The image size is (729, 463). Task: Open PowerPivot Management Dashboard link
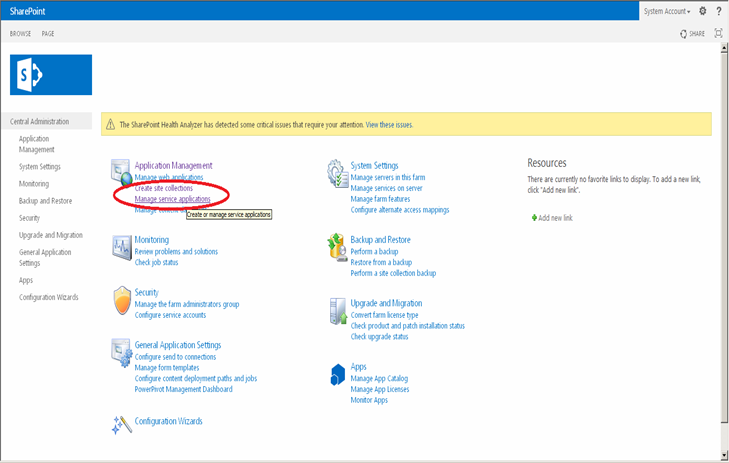(184, 389)
